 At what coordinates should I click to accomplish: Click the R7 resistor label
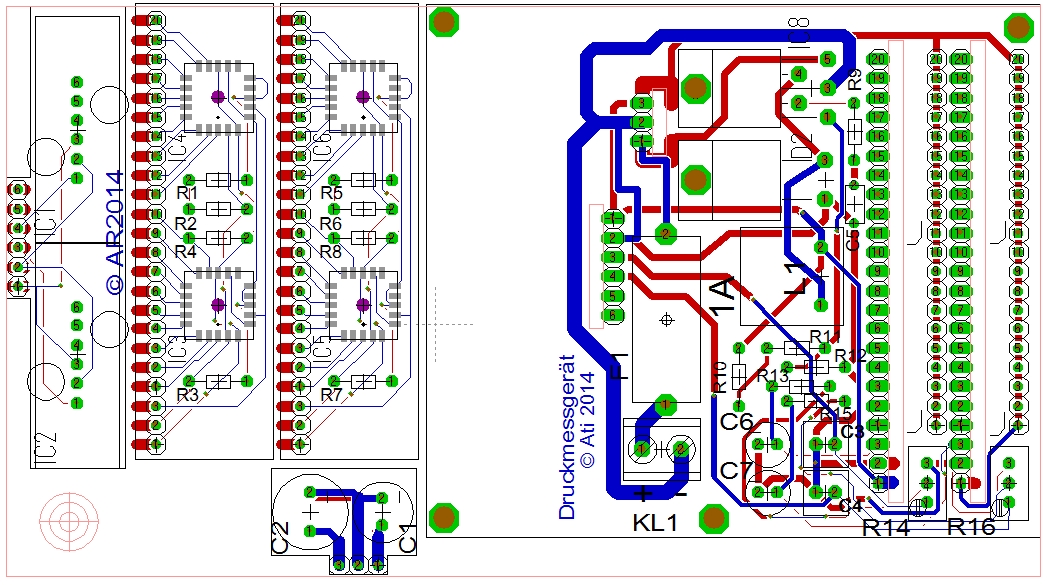click(331, 395)
